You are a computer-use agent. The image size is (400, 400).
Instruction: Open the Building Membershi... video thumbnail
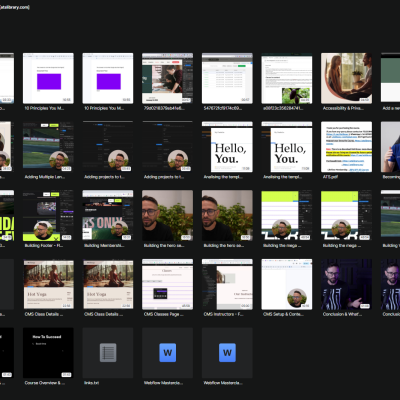[x=108, y=216]
